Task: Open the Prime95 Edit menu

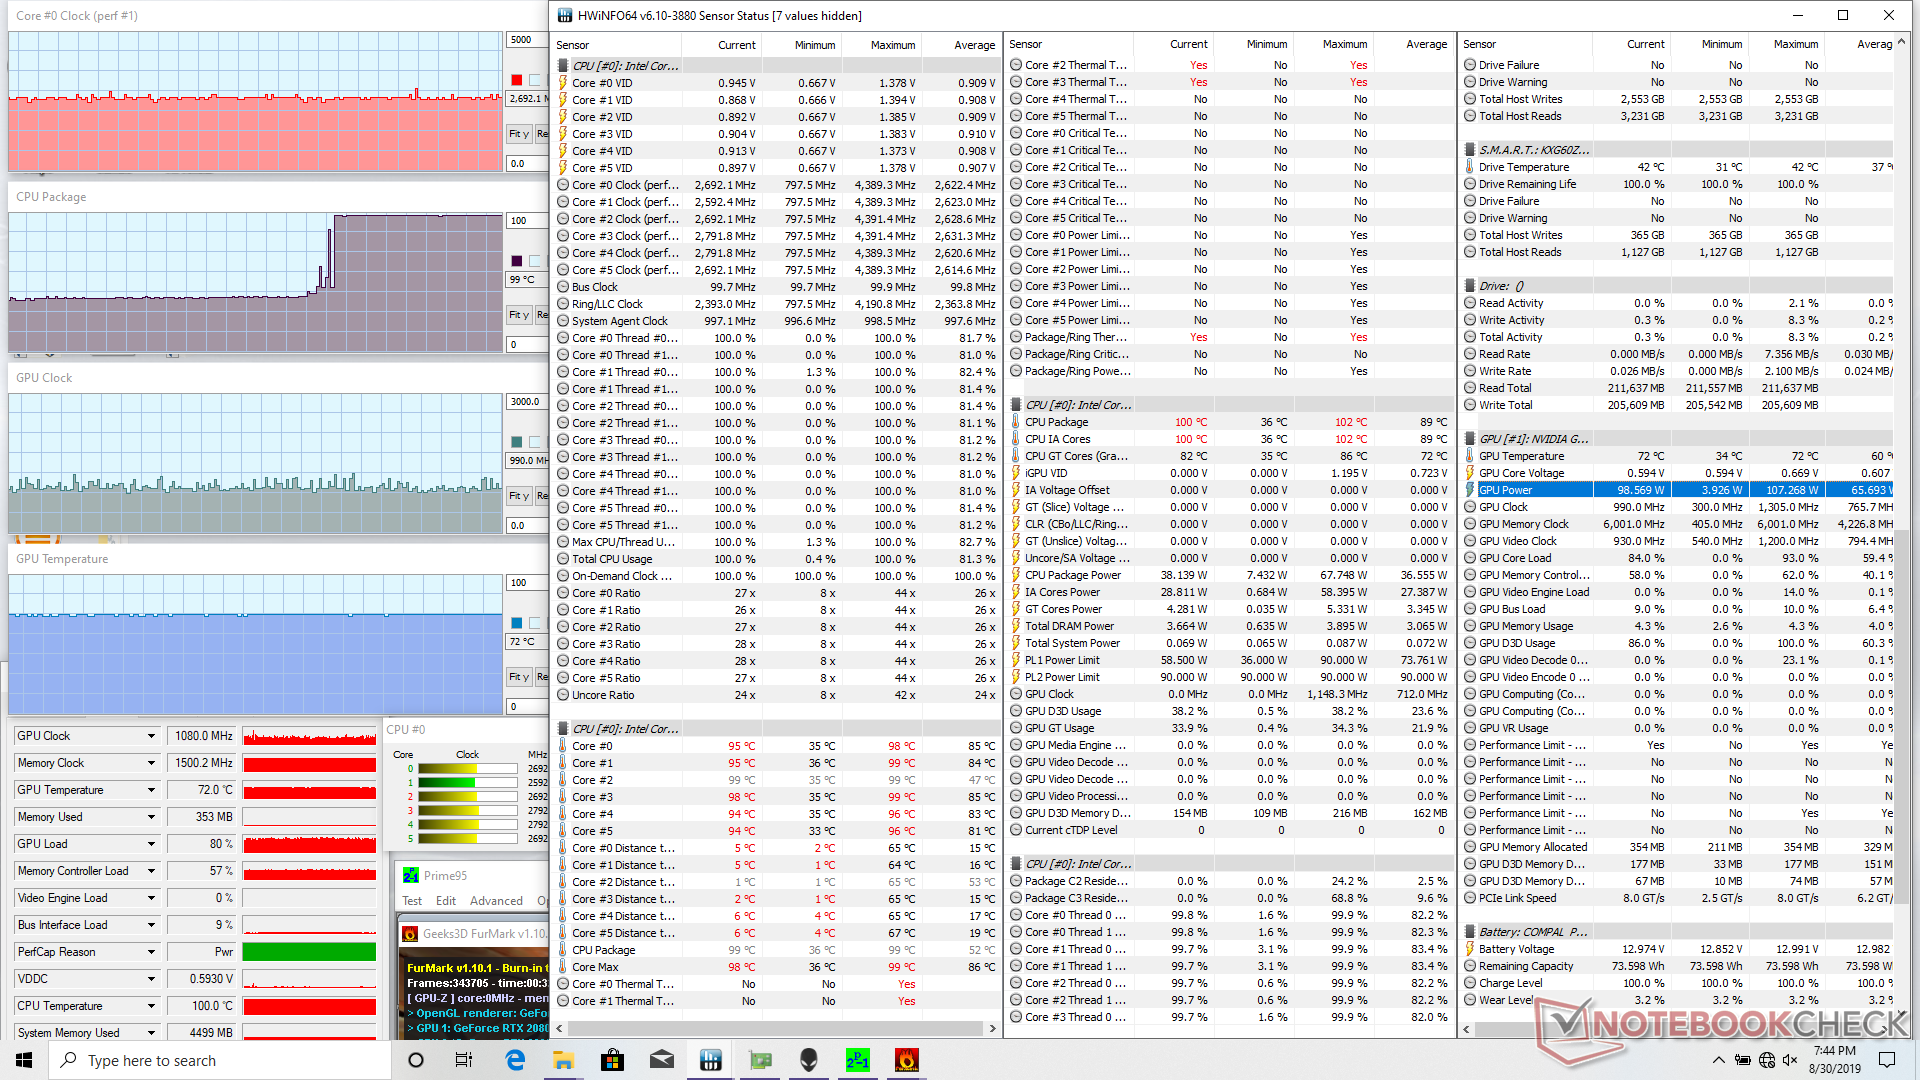Action: pyautogui.click(x=446, y=901)
